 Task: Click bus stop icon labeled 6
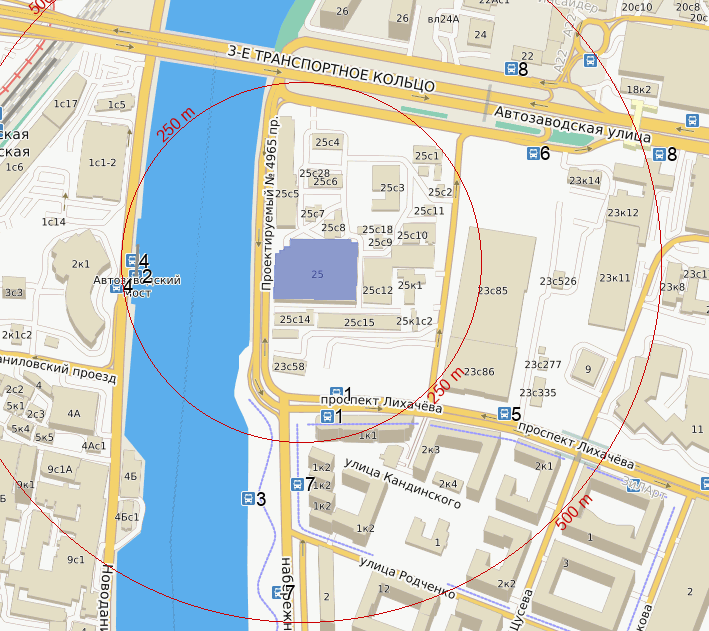534,154
